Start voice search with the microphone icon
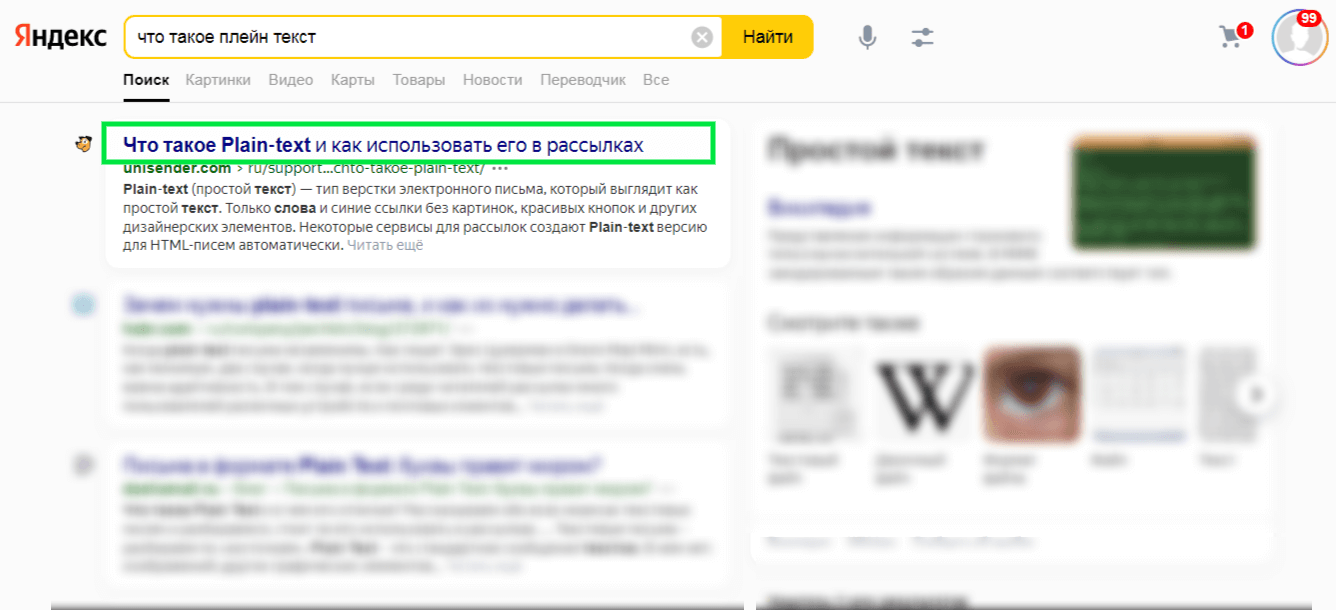The image size is (1336, 610). (867, 38)
